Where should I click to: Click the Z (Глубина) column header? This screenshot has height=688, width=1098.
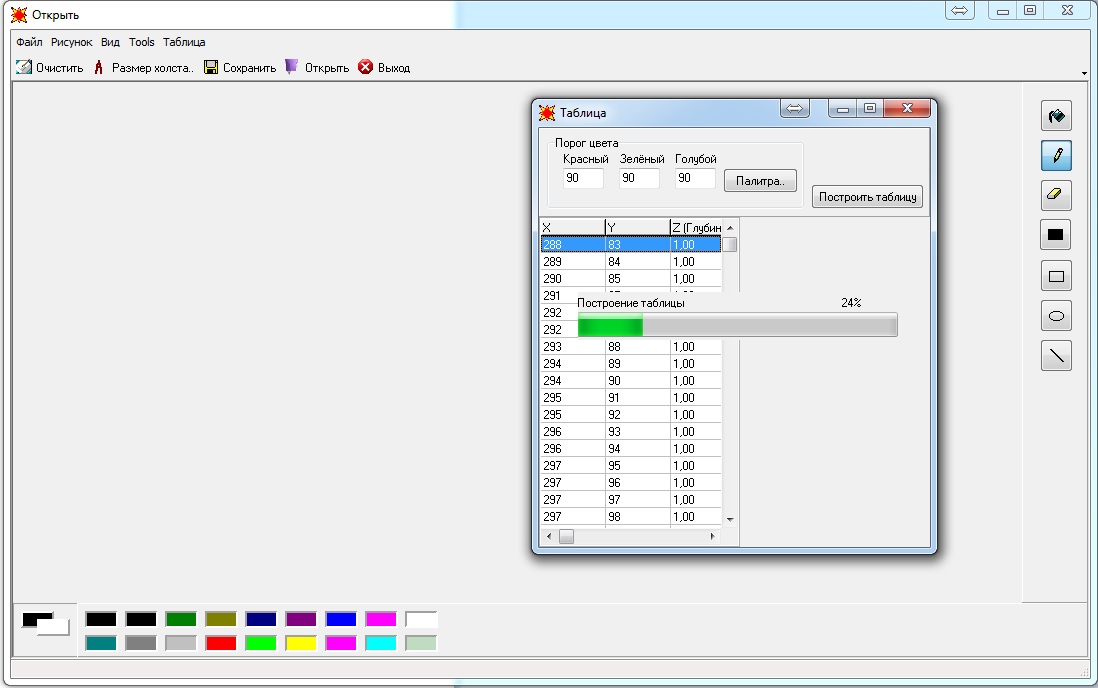point(696,227)
